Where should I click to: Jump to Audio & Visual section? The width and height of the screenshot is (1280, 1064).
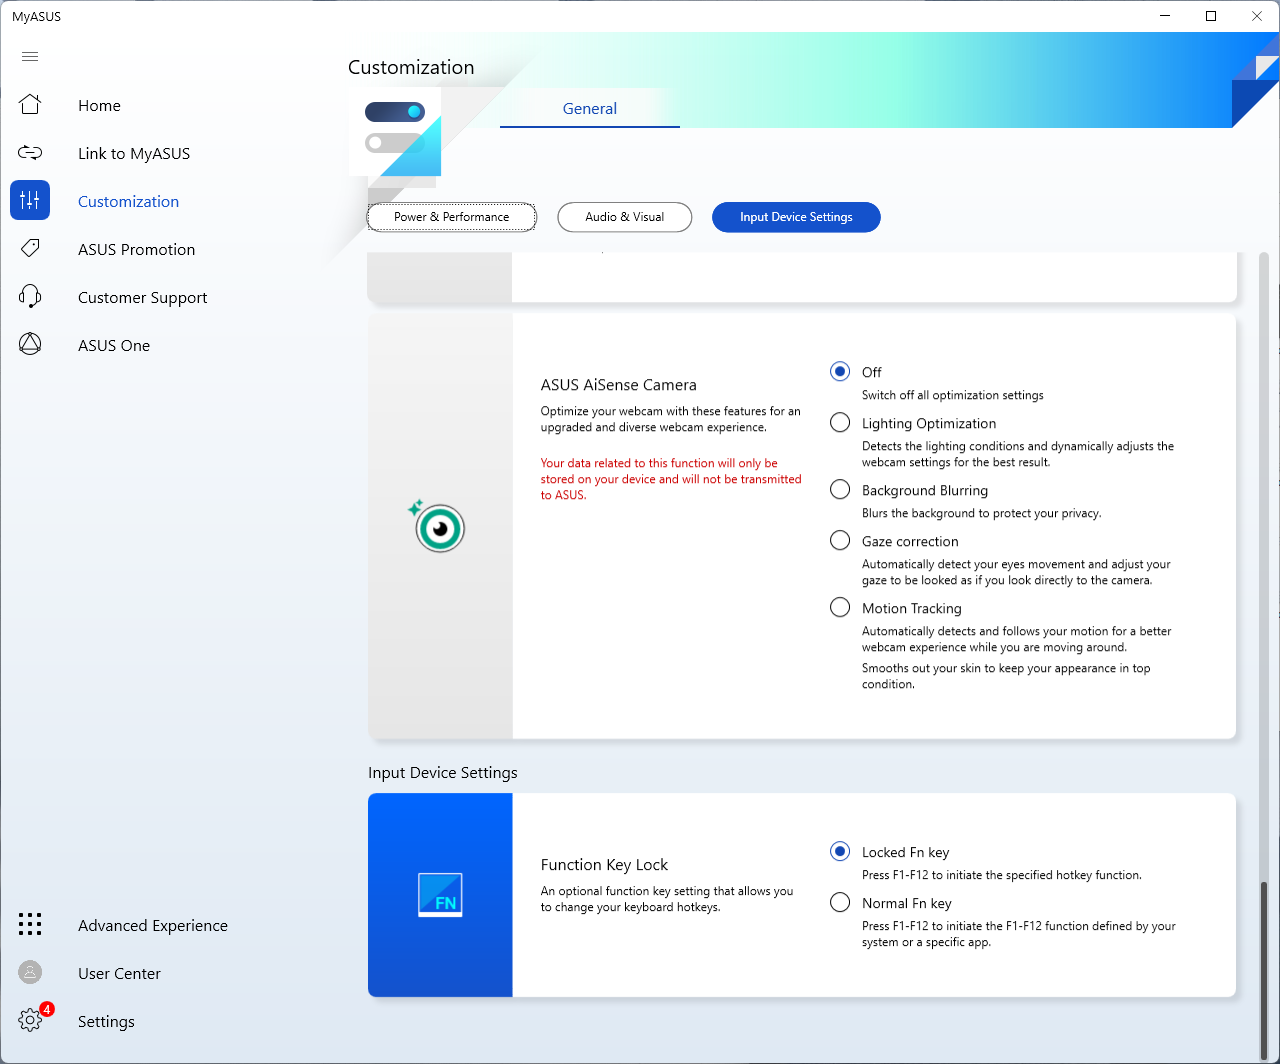[x=625, y=217]
